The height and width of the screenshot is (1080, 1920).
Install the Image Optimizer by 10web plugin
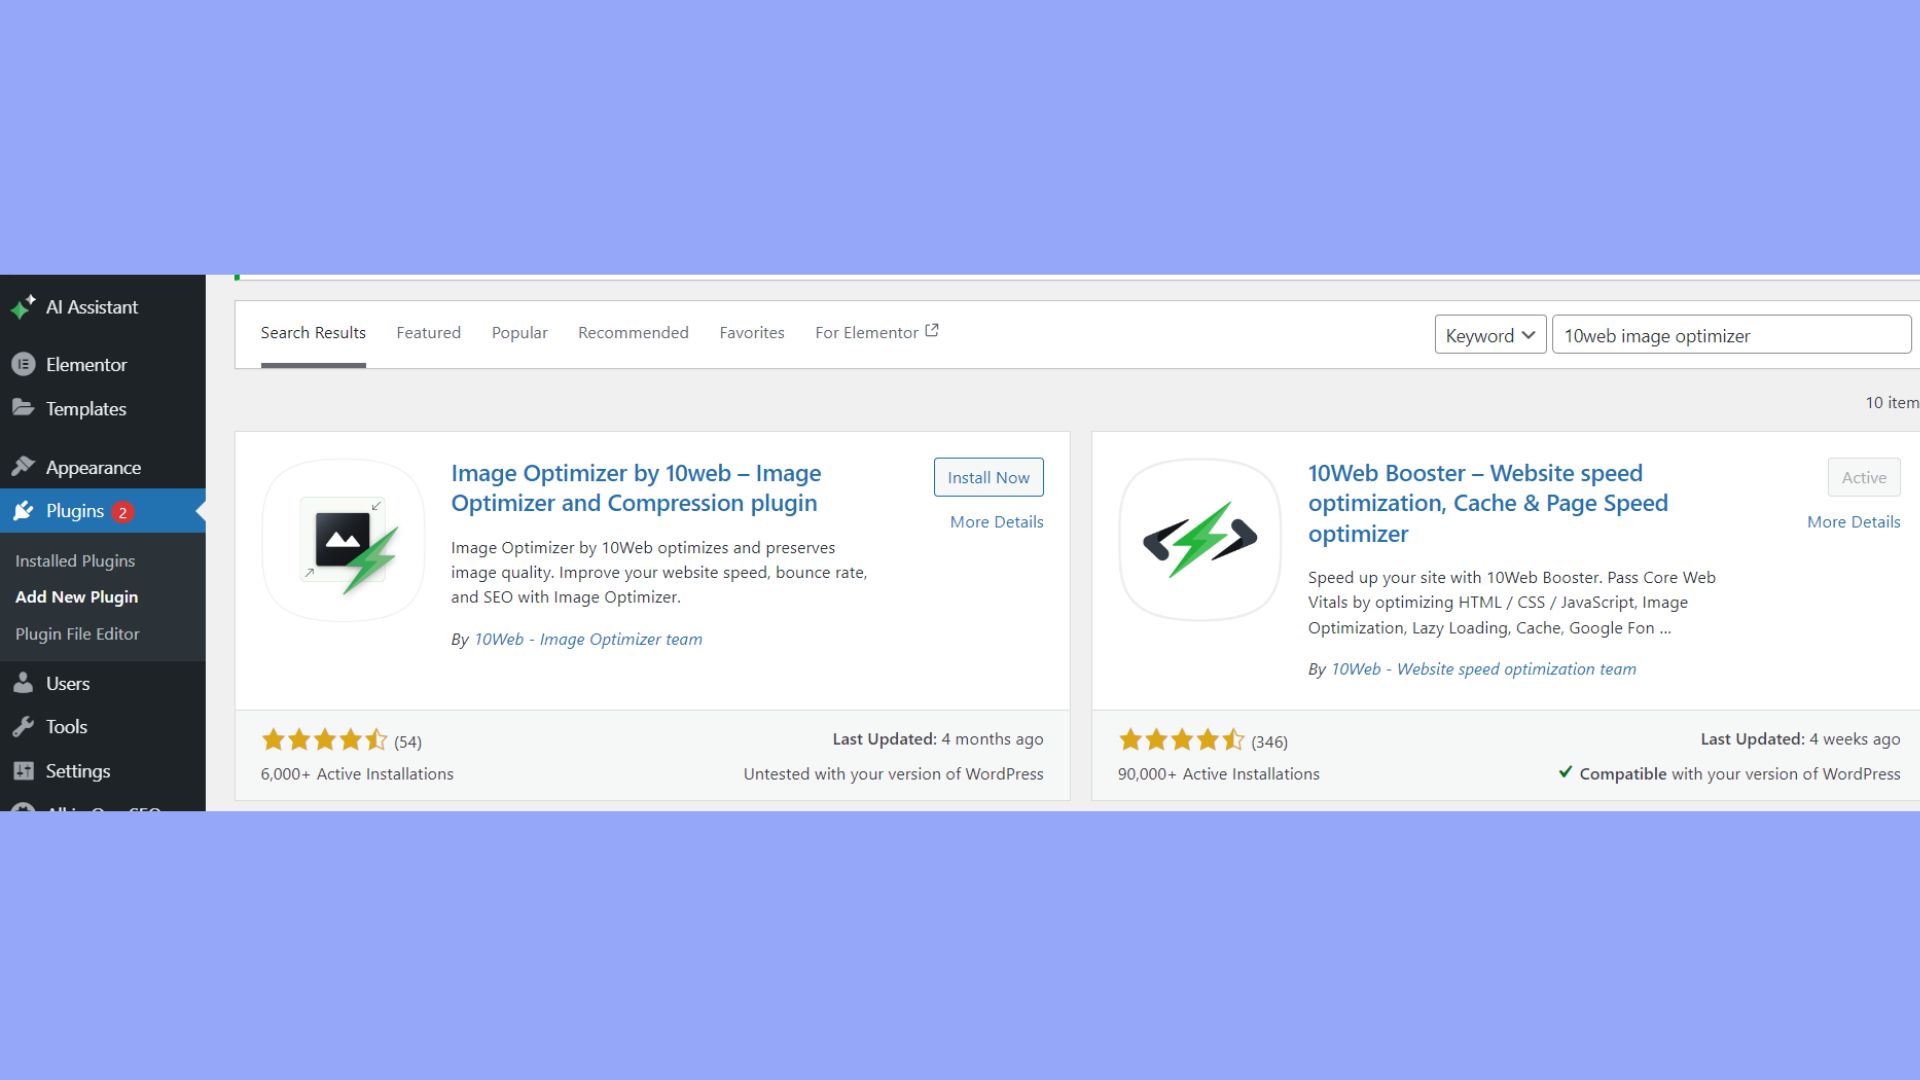click(988, 477)
